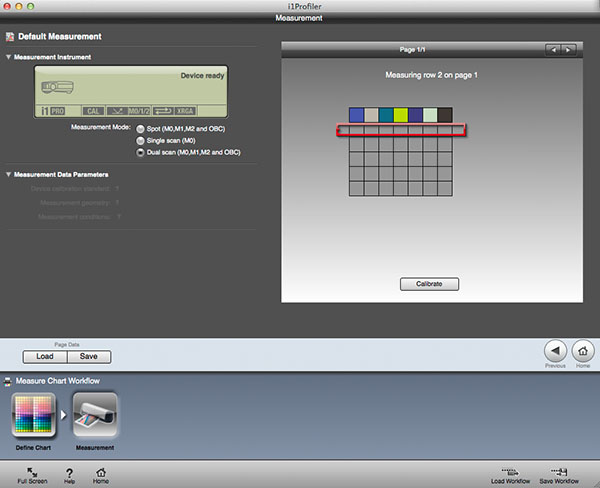Click the beige measured patch
The width and height of the screenshot is (600, 488).
pos(371,115)
